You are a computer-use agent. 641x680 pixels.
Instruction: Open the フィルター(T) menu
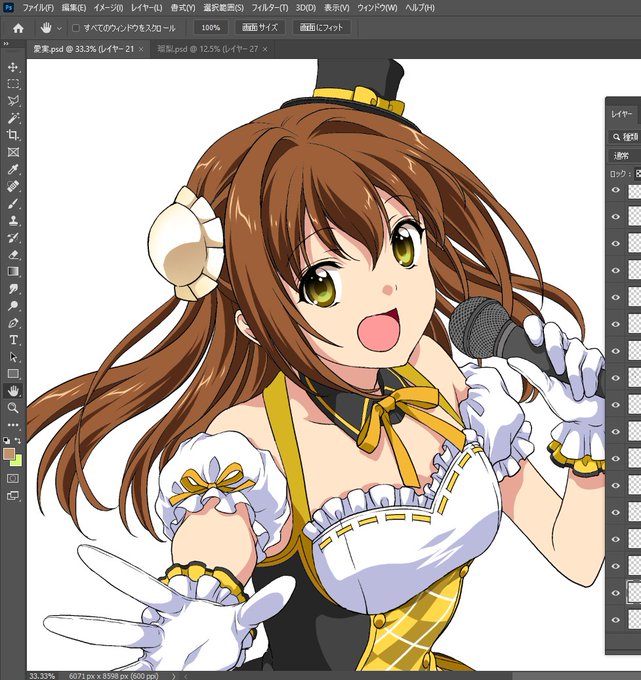(x=270, y=8)
